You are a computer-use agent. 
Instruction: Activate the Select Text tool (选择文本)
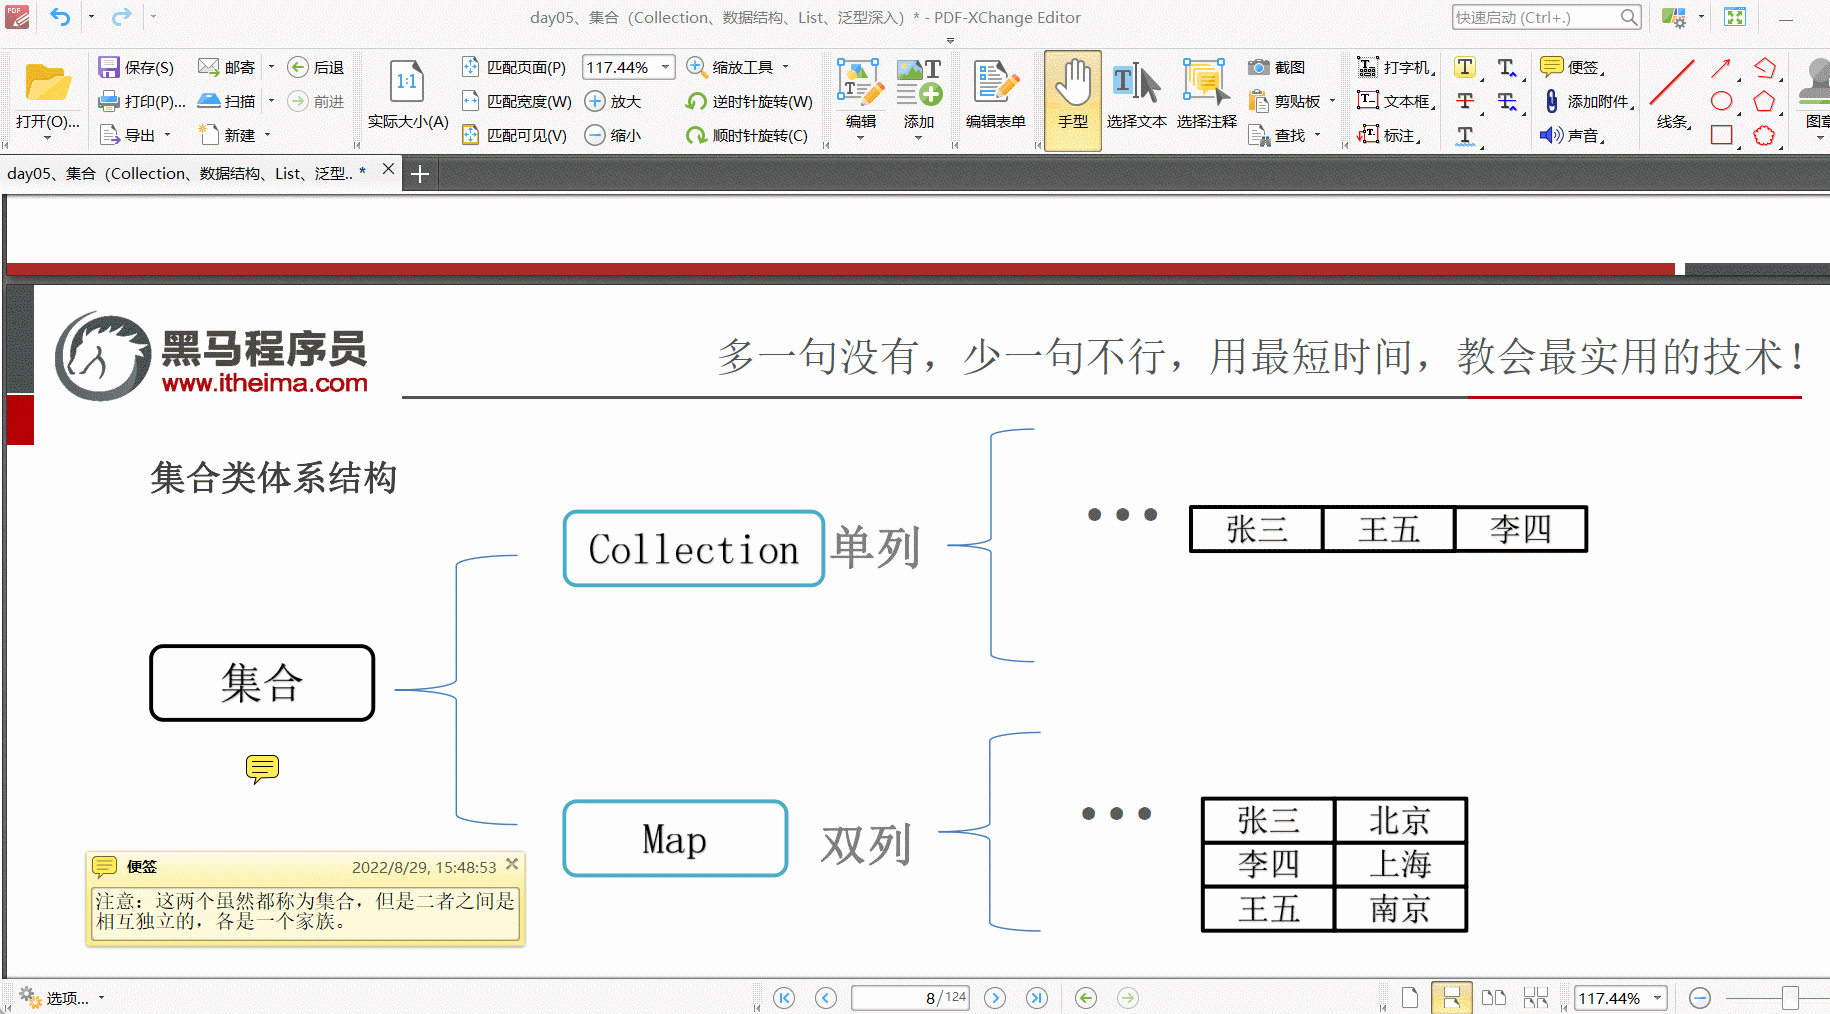pos(1137,100)
